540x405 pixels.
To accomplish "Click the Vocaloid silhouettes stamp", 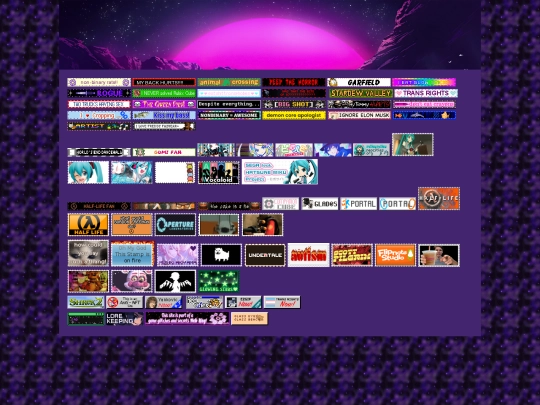I will point(219,173).
